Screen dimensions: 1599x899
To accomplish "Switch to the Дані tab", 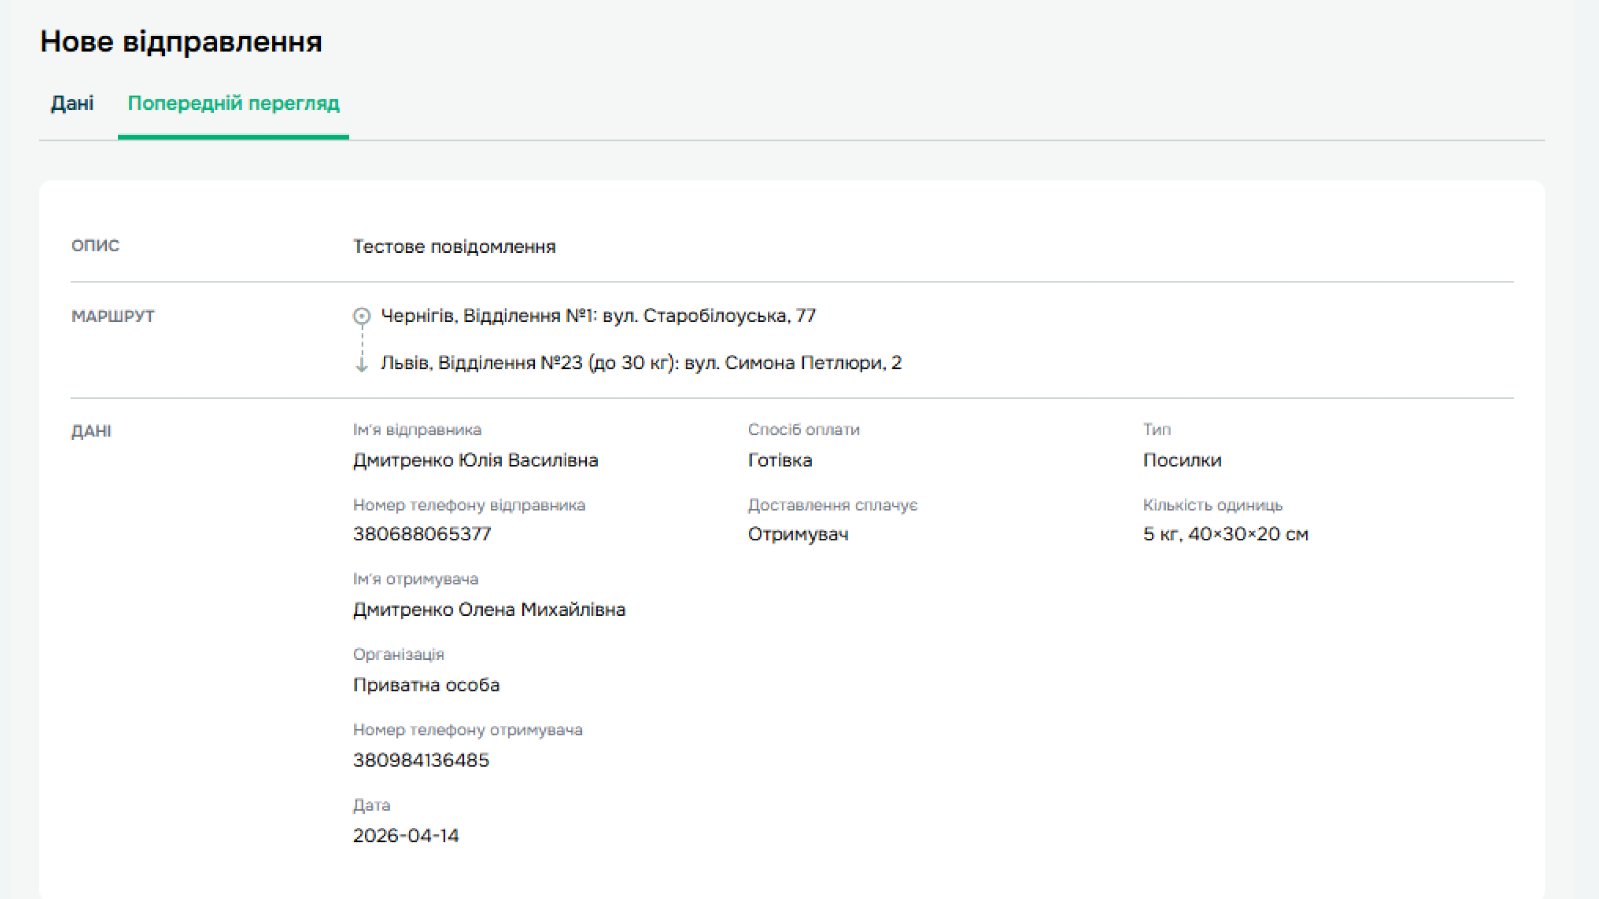I will [x=72, y=103].
